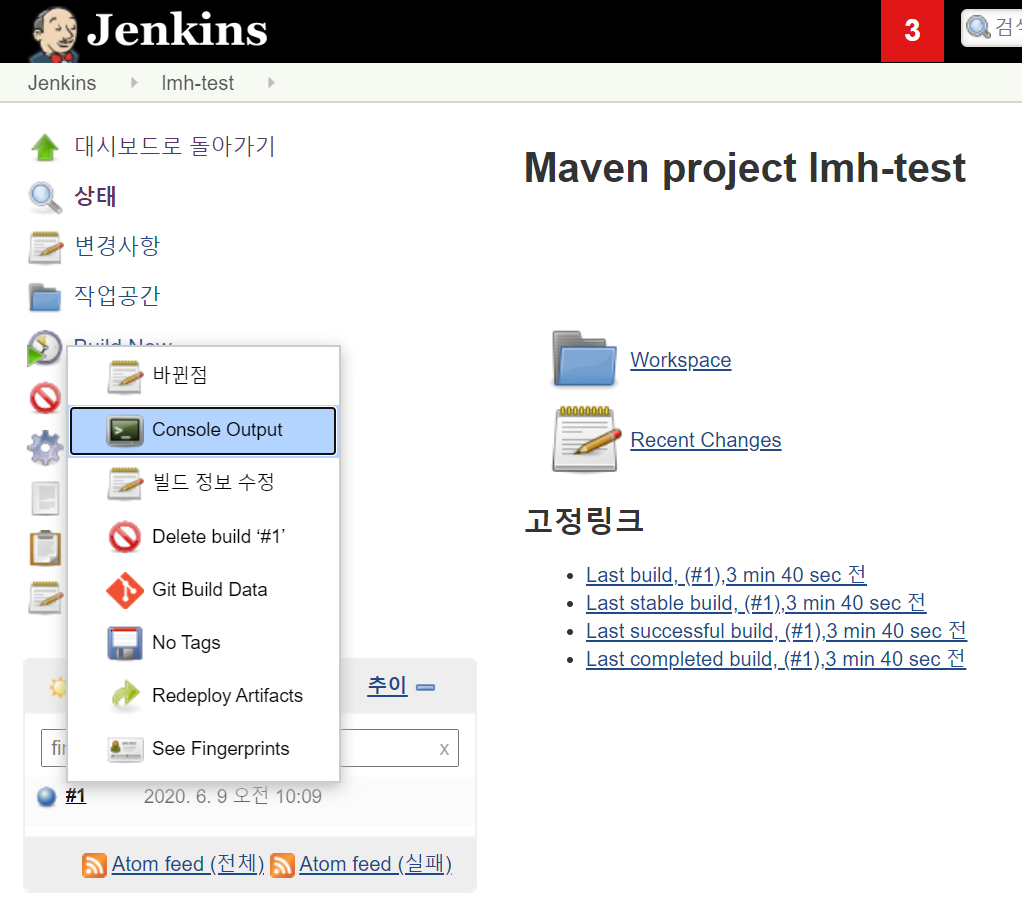Image resolution: width=1022 pixels, height=899 pixels.
Task: Open the lmh-test breadcrumb
Action: 197,83
